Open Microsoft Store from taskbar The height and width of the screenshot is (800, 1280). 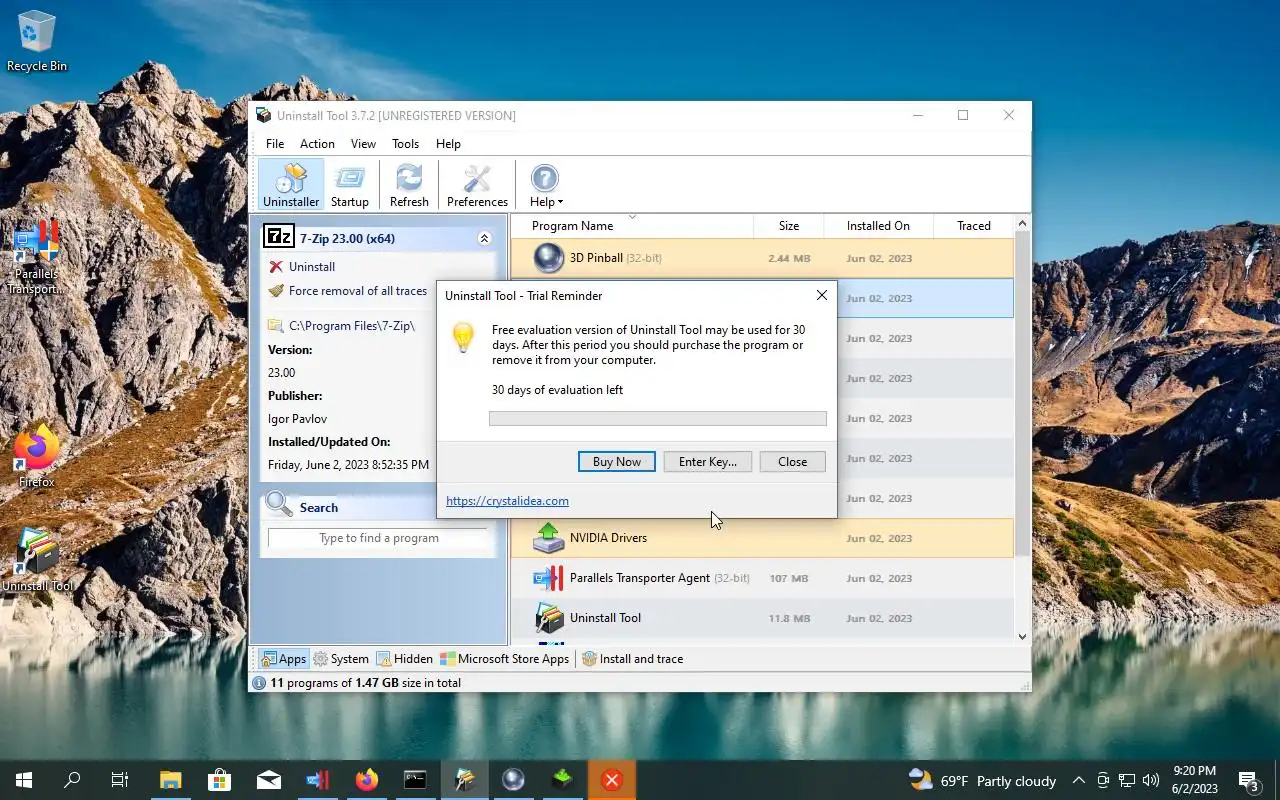click(x=219, y=780)
